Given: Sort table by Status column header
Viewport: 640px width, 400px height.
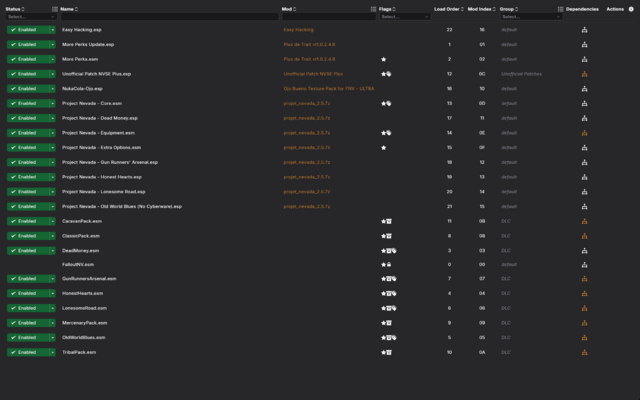Looking at the screenshot, I should [x=15, y=9].
